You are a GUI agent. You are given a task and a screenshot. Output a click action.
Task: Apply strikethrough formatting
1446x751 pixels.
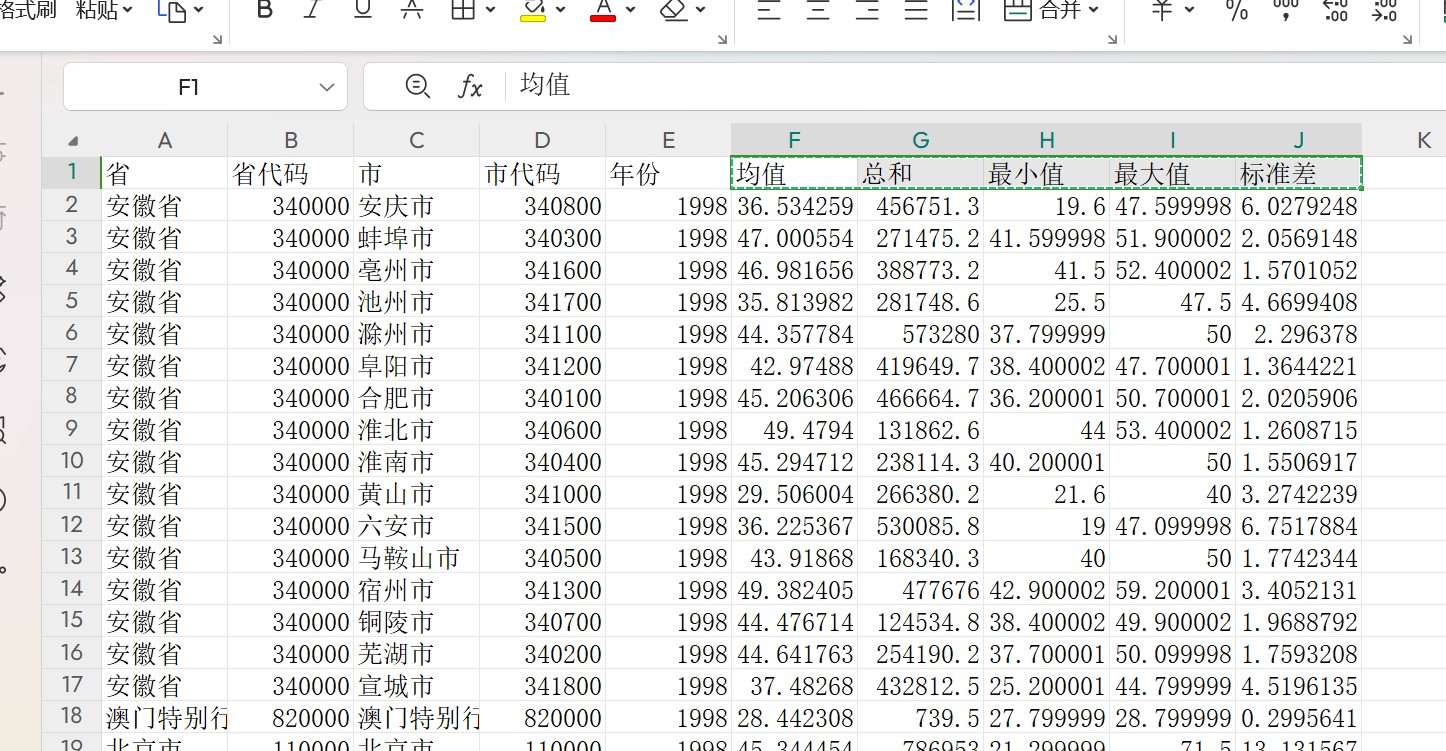pyautogui.click(x=412, y=10)
